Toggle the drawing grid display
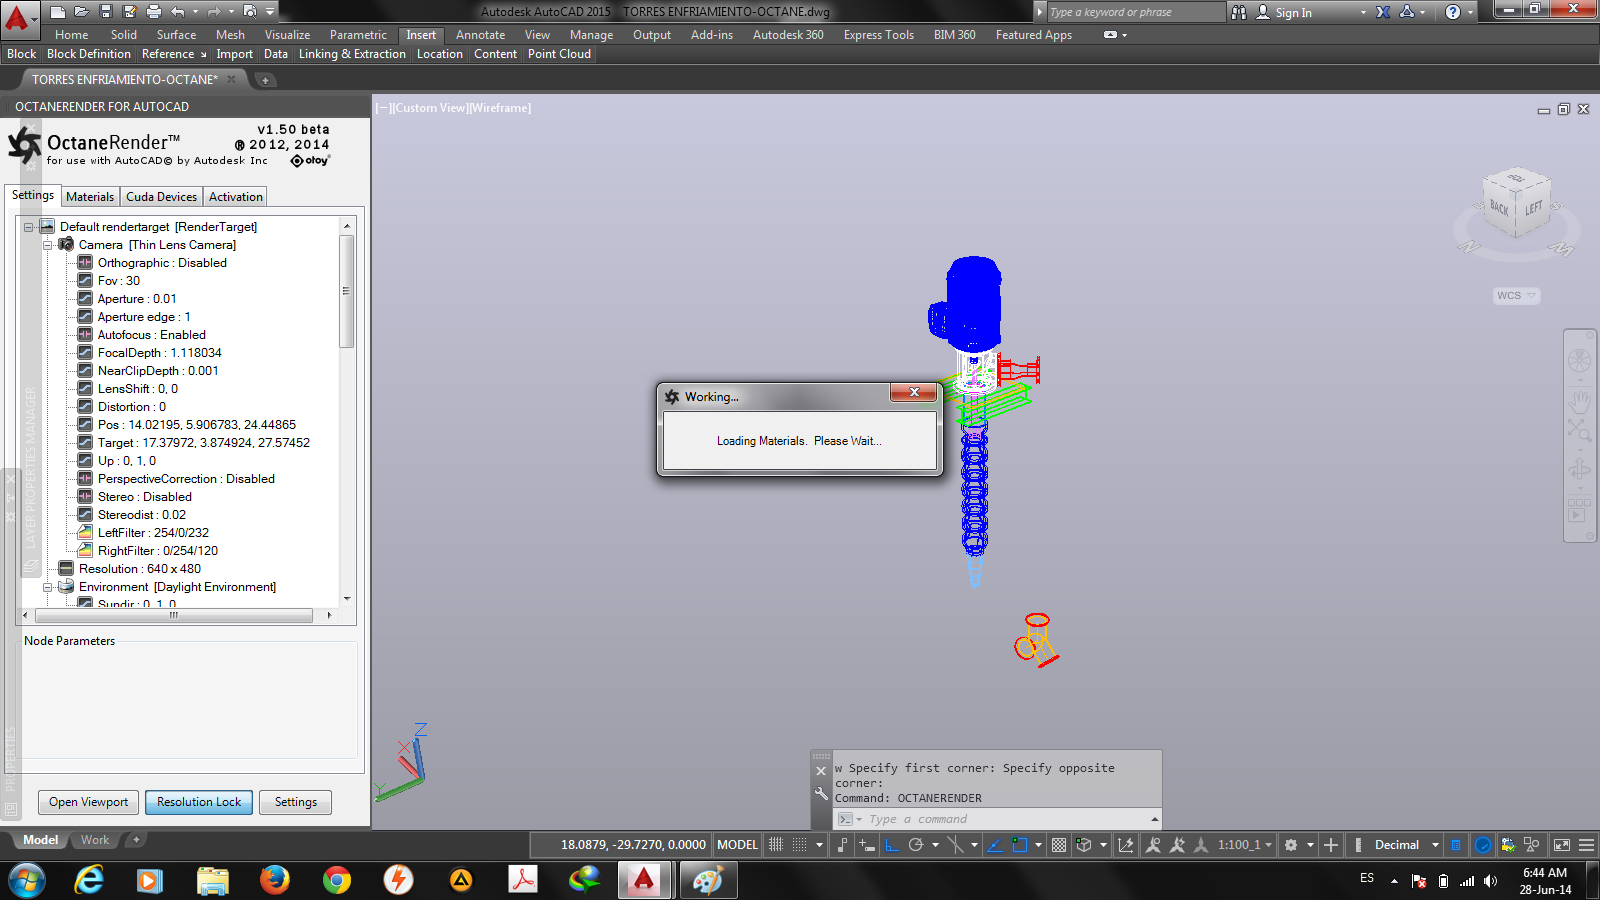The height and width of the screenshot is (900, 1600). 776,845
